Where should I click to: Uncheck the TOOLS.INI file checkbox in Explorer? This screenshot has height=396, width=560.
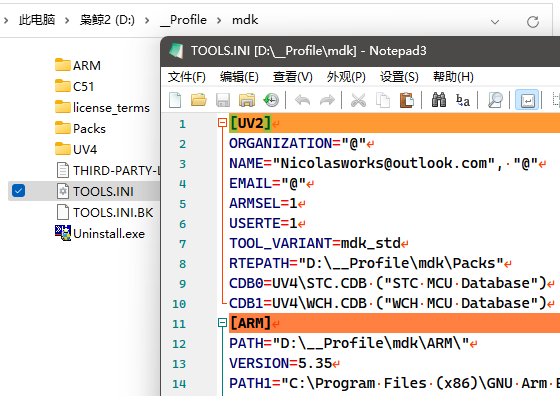18,191
